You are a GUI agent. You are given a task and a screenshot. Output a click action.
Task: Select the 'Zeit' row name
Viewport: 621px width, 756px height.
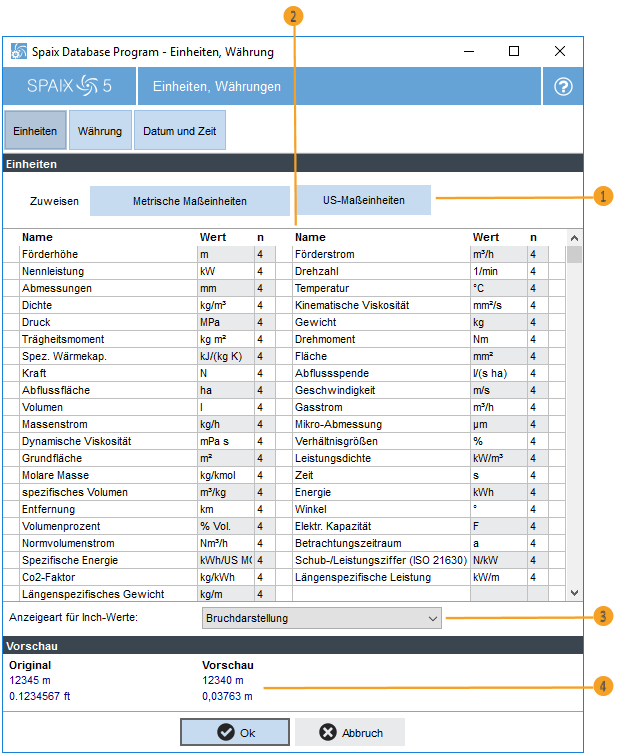pyautogui.click(x=304, y=475)
